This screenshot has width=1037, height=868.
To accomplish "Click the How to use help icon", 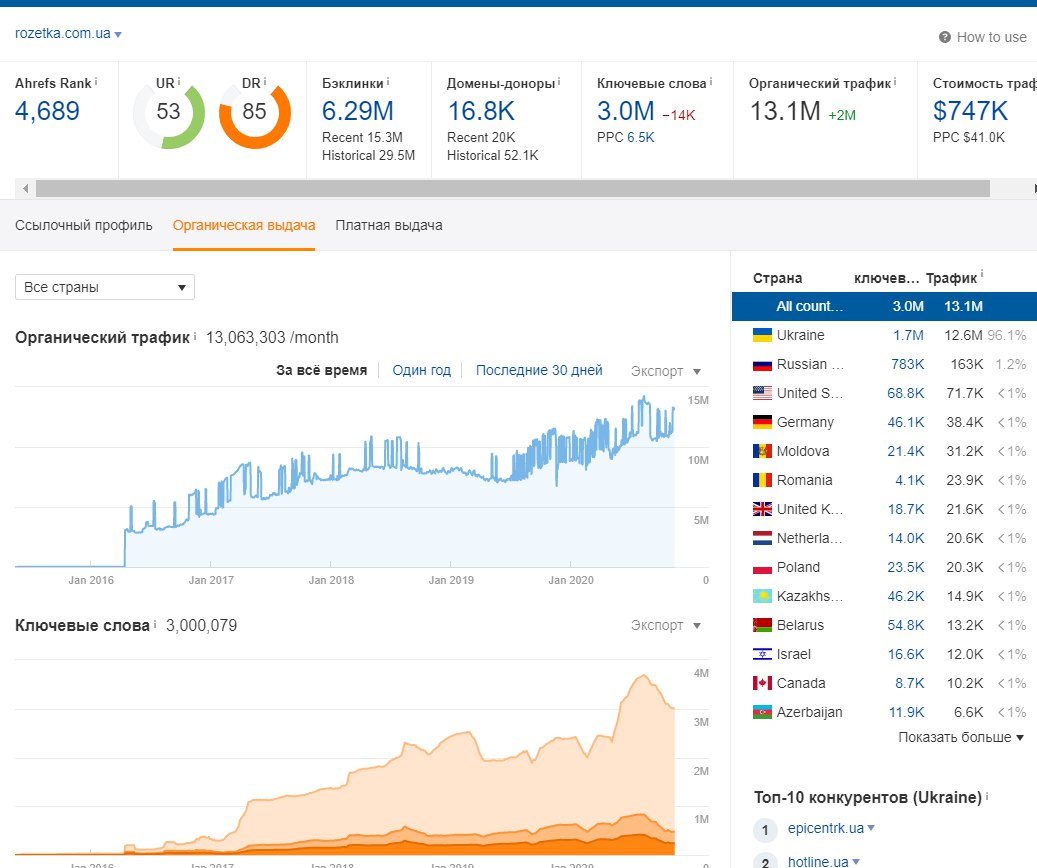I will coord(944,37).
